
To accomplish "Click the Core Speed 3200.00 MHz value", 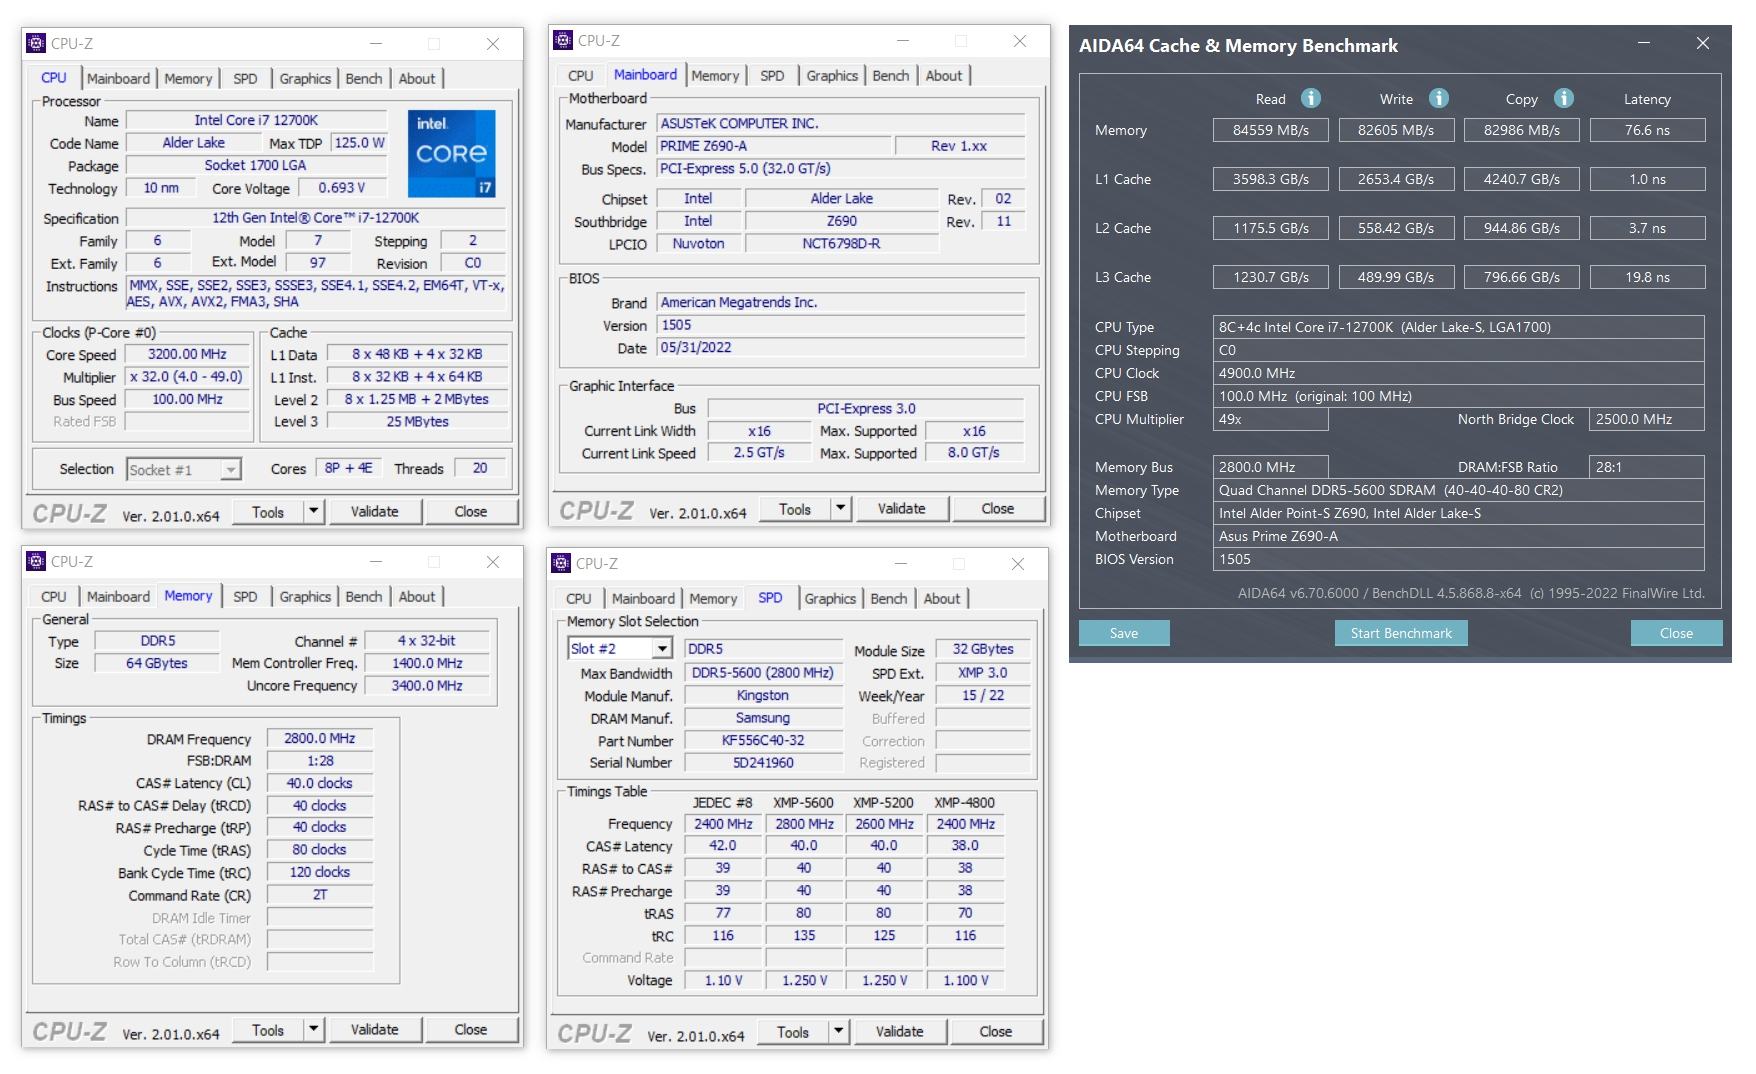I will click(x=187, y=354).
